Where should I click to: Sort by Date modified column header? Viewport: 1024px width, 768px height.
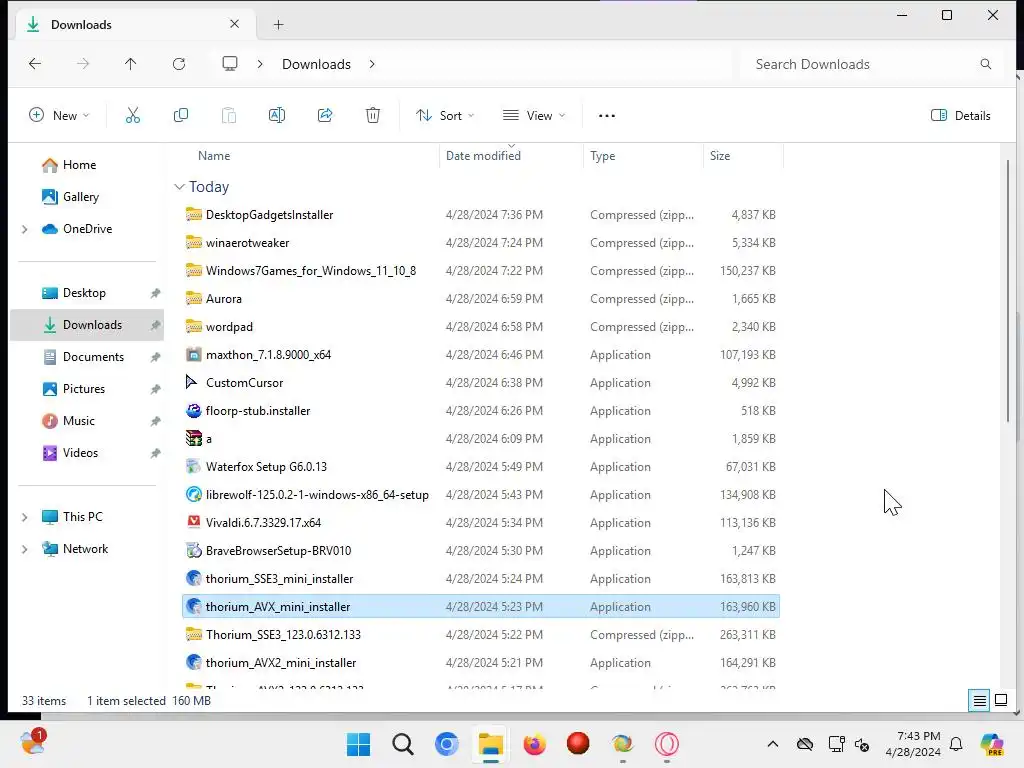483,156
